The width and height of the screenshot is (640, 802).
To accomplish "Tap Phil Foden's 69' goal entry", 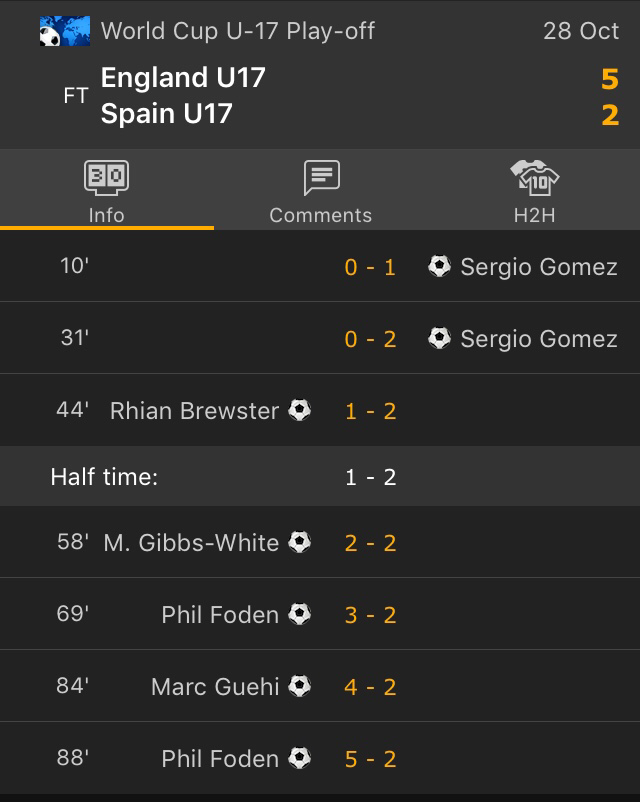I will pyautogui.click(x=220, y=614).
